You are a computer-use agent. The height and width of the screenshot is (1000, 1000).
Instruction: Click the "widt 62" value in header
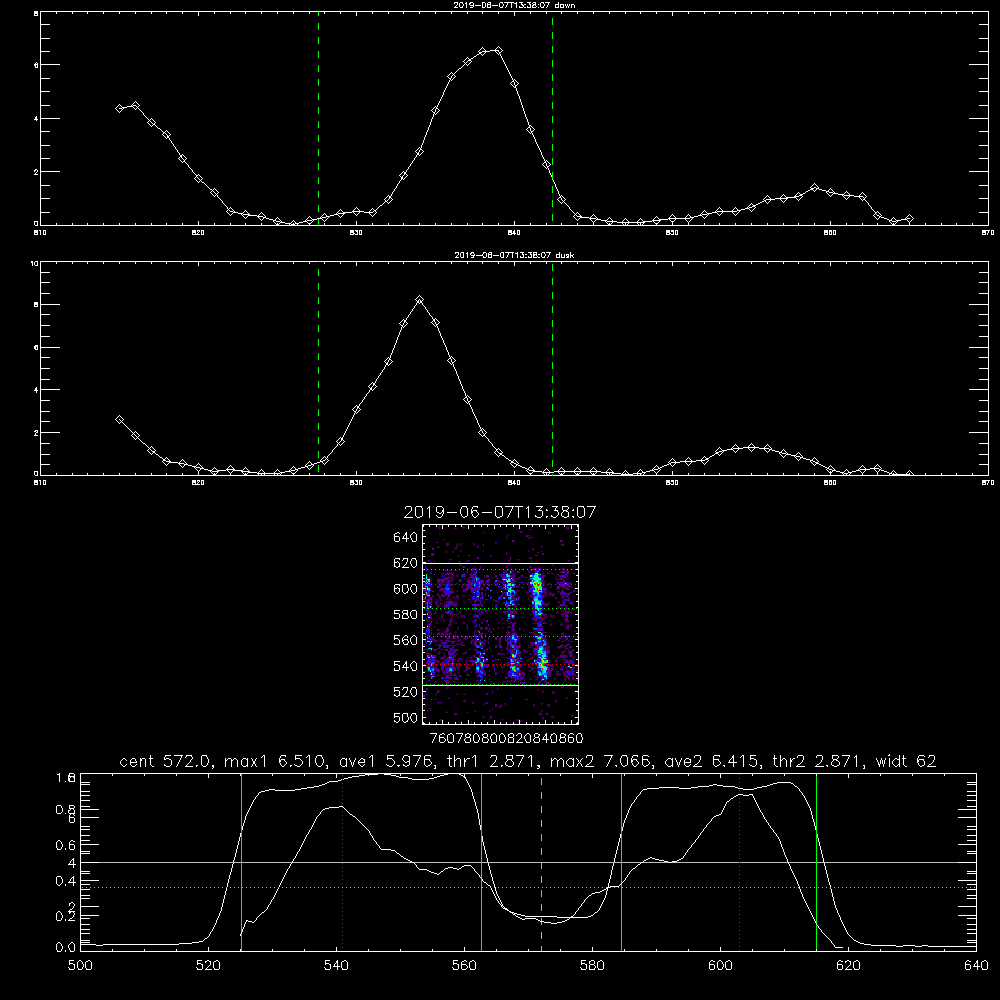906,761
